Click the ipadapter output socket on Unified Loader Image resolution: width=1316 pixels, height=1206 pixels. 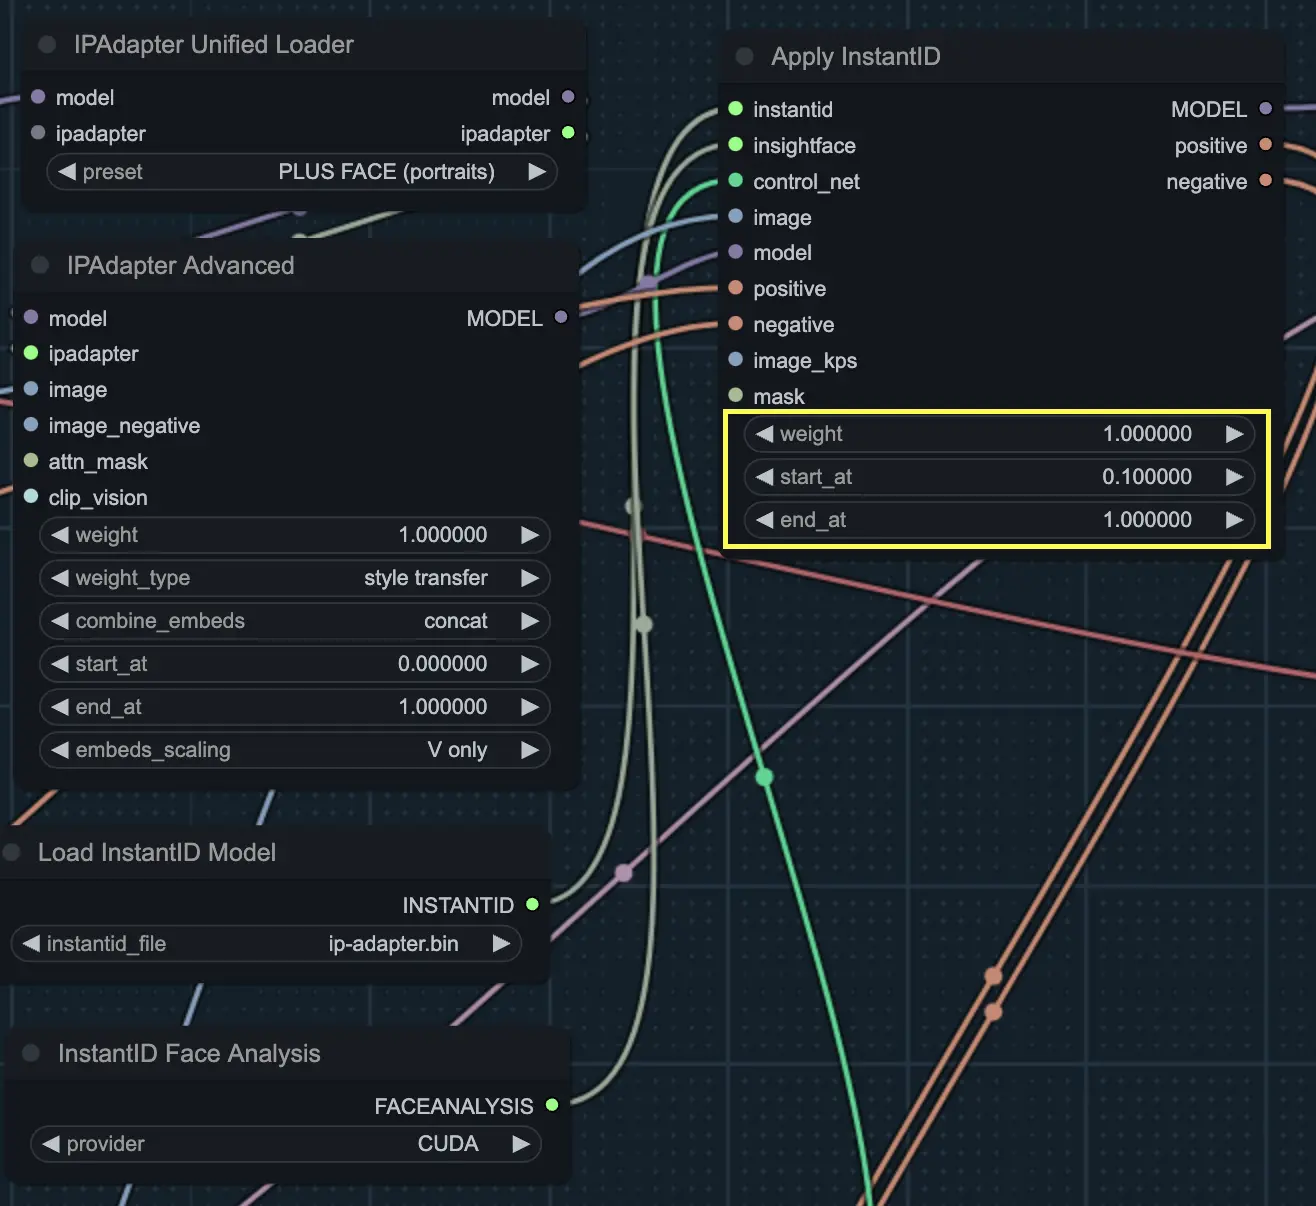(568, 133)
